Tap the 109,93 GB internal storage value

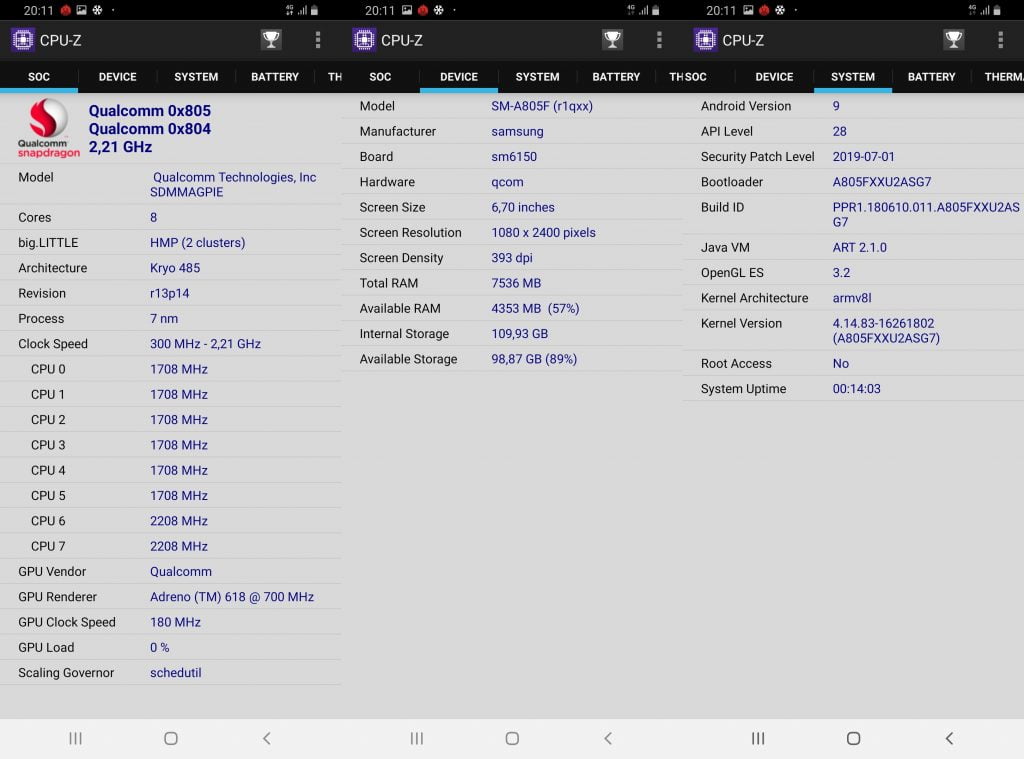pos(520,334)
